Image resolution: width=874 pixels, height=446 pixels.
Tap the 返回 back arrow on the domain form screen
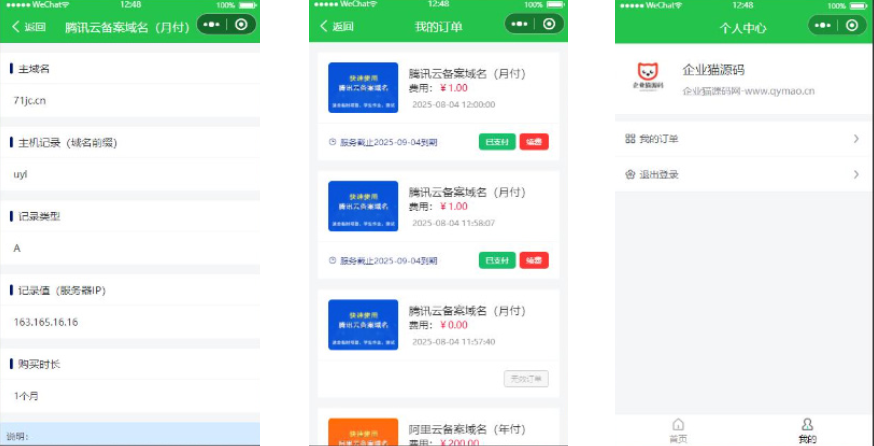pyautogui.click(x=16, y=26)
